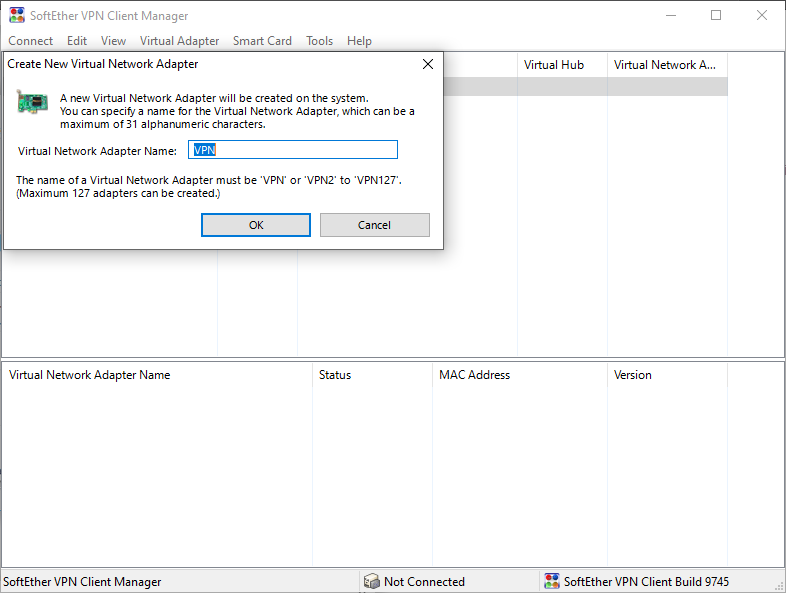Image resolution: width=786 pixels, height=593 pixels.
Task: Sort by the Virtual Hub column header
Action: tap(562, 65)
